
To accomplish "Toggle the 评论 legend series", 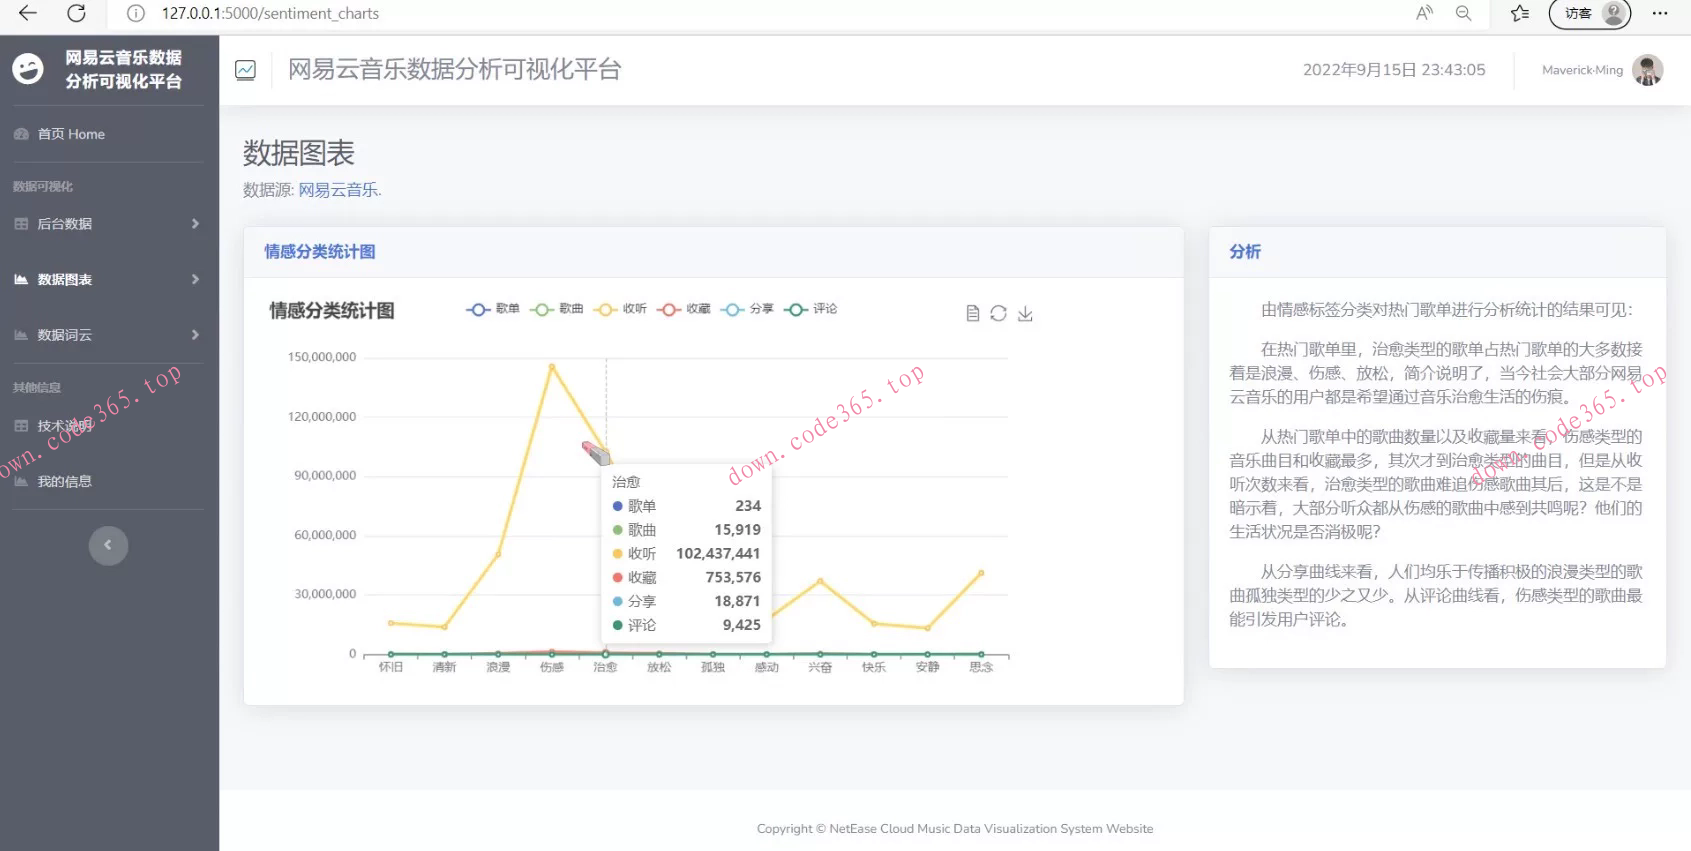I will click(x=811, y=309).
